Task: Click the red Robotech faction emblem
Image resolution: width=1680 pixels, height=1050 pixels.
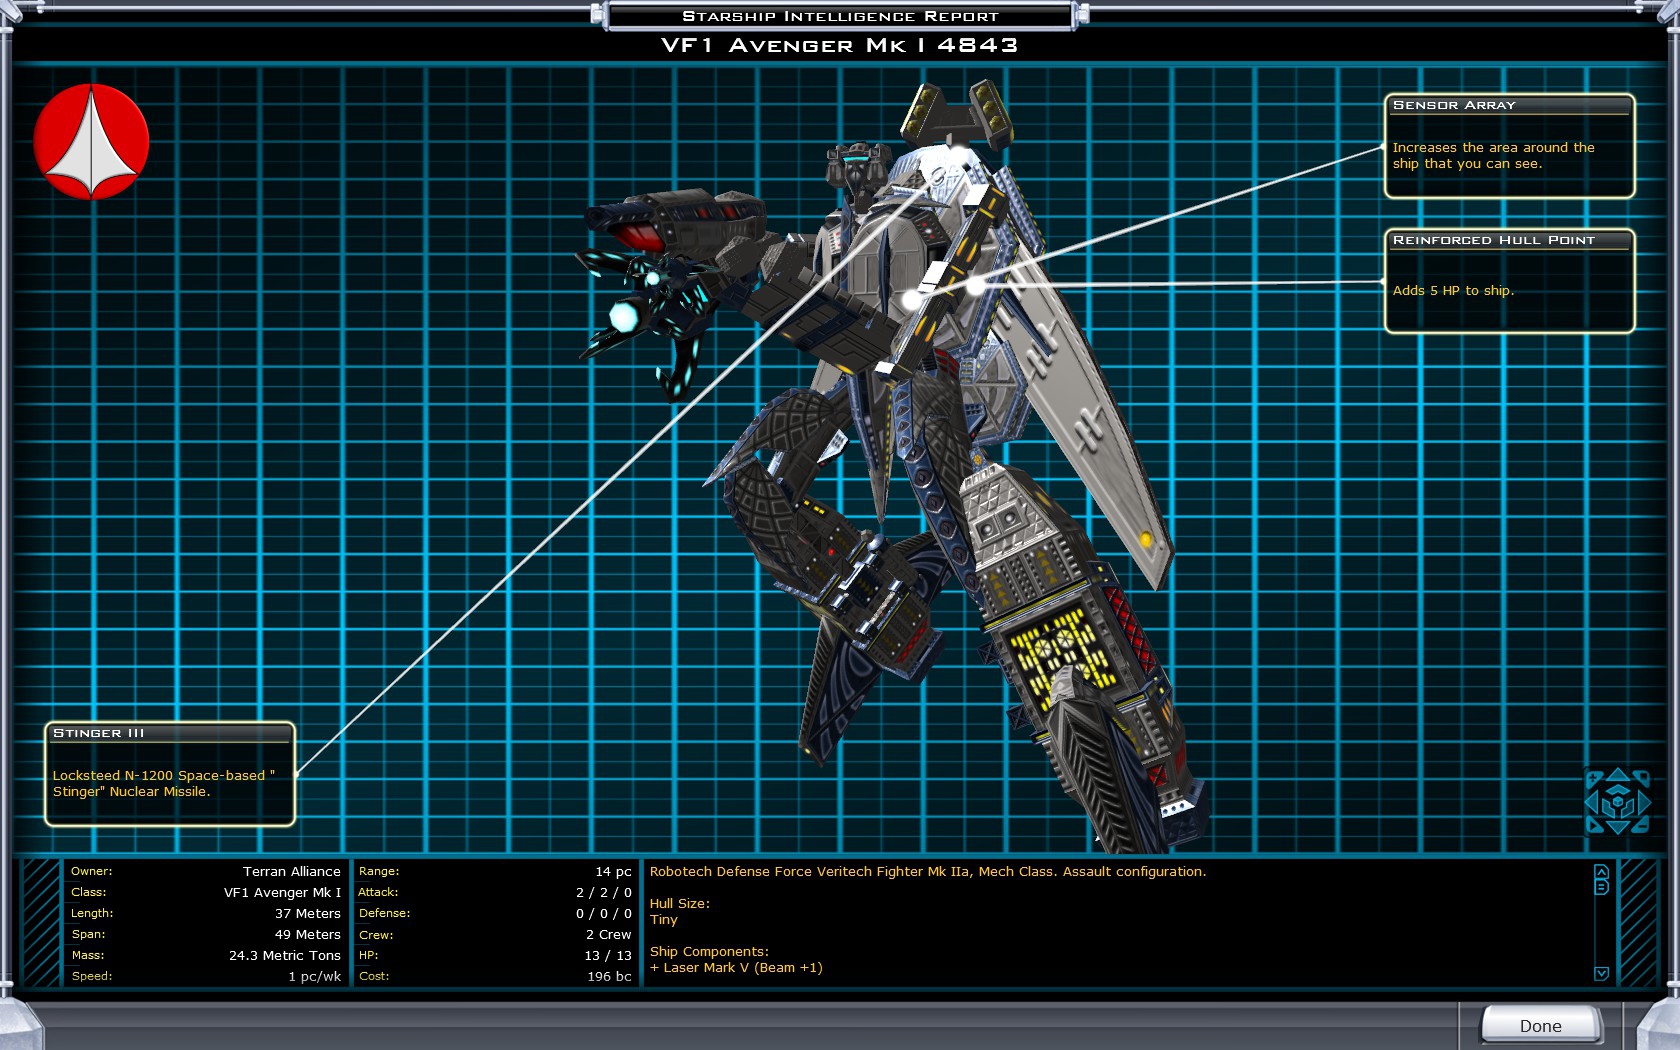Action: tap(93, 141)
